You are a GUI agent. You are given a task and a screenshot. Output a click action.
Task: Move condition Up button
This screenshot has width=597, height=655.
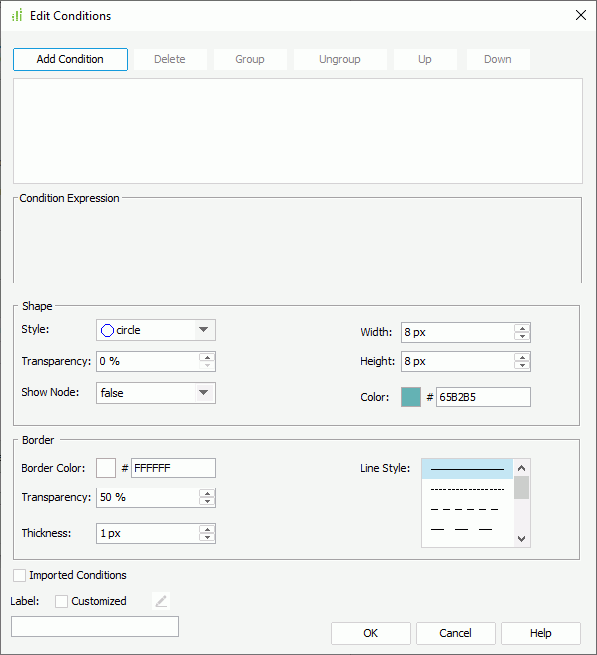coord(425,59)
